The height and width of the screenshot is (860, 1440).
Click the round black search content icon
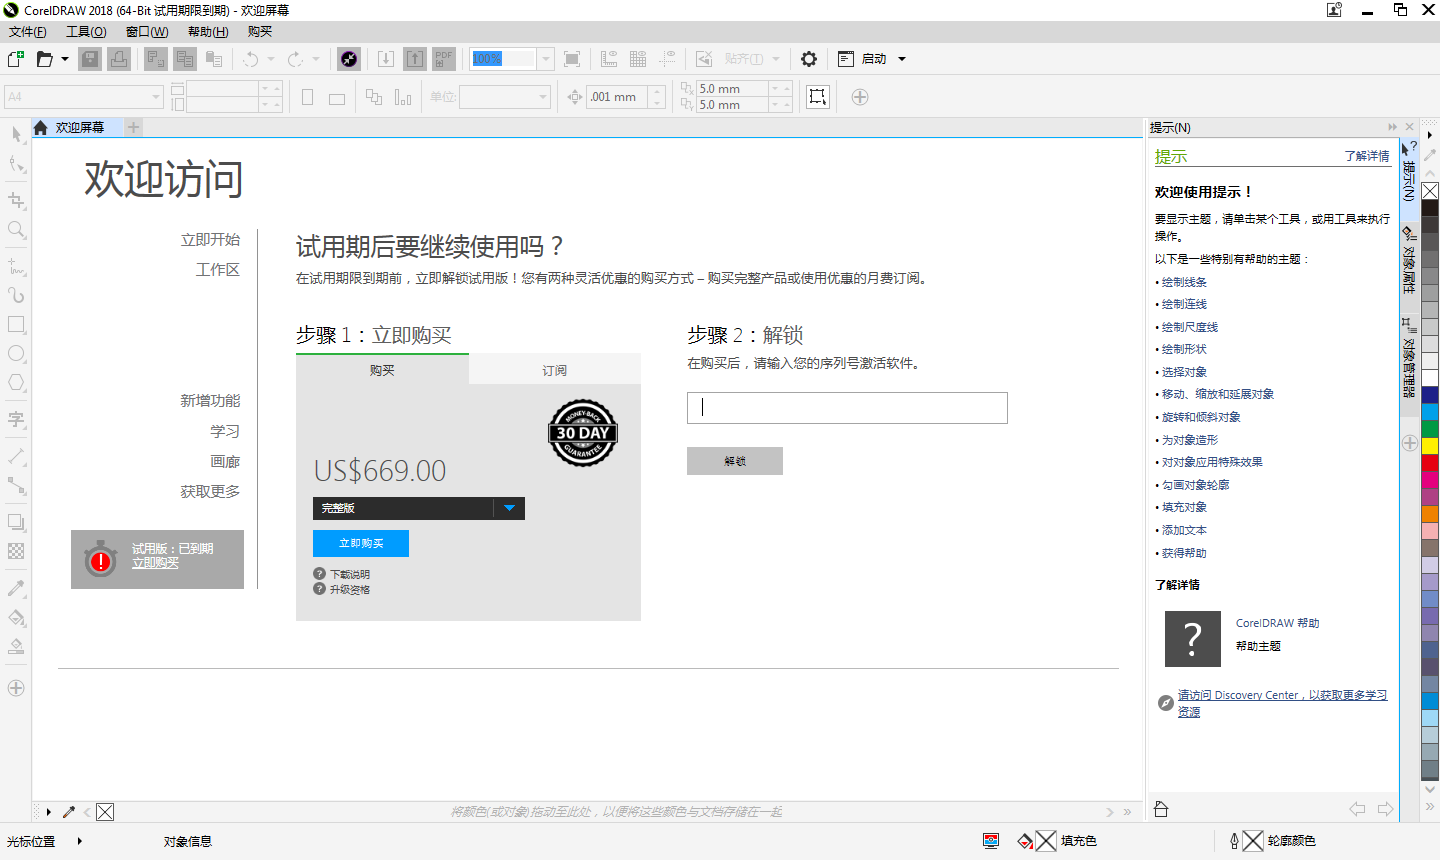coord(349,59)
